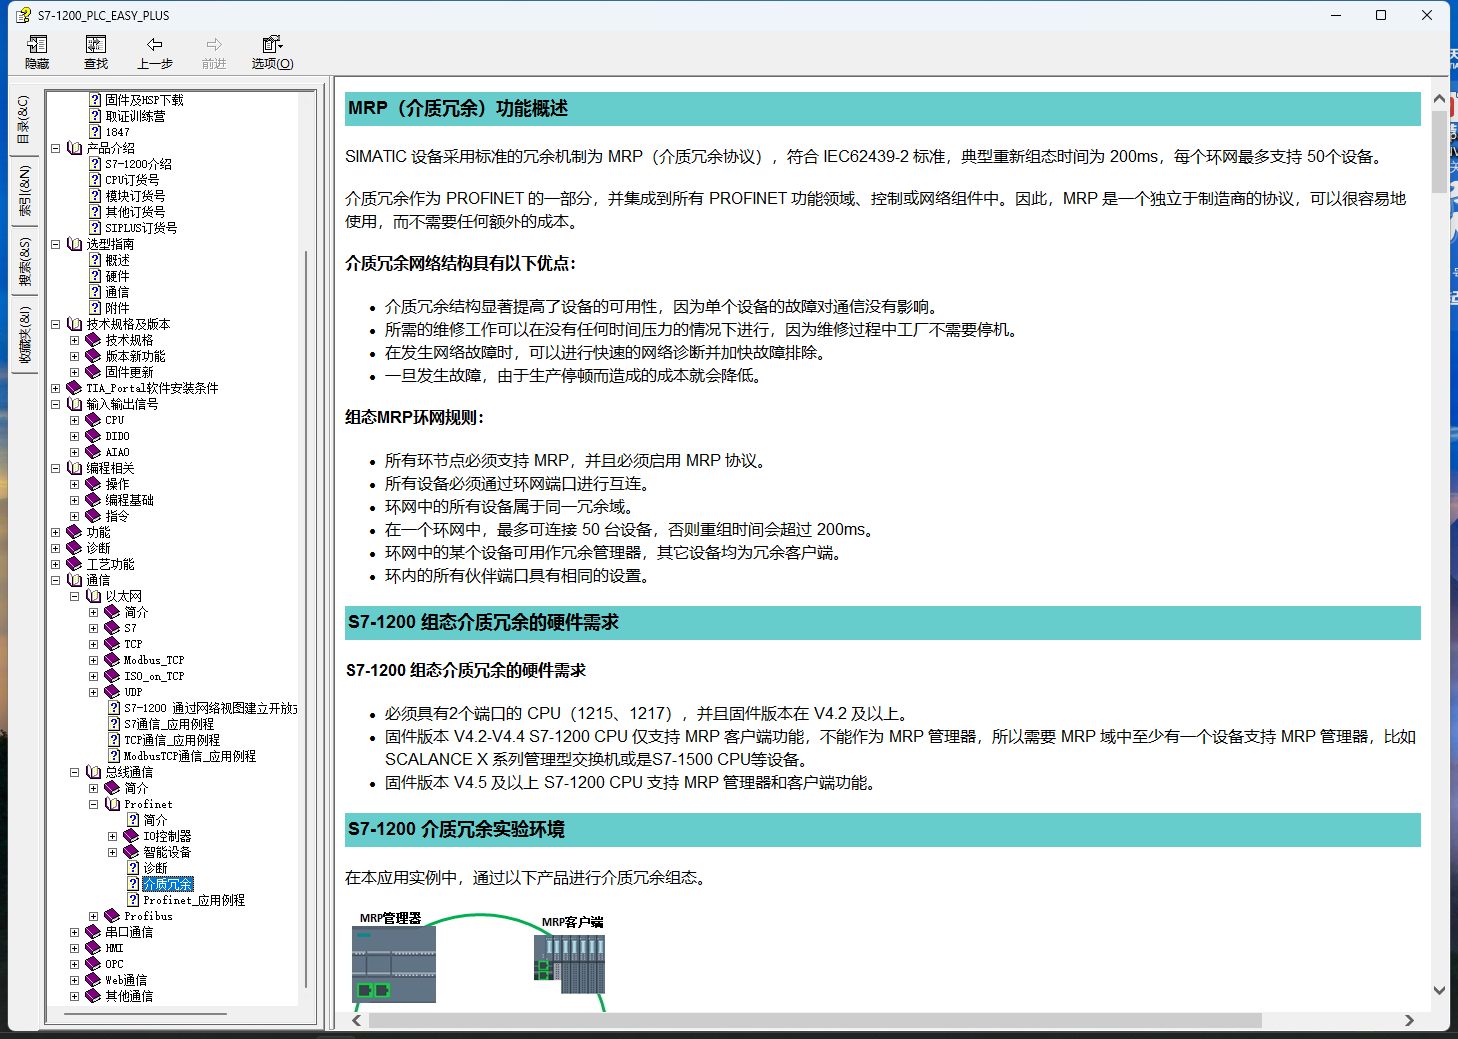Open the 介质冗余 topic in tree
Image resolution: width=1458 pixels, height=1039 pixels.
[167, 884]
